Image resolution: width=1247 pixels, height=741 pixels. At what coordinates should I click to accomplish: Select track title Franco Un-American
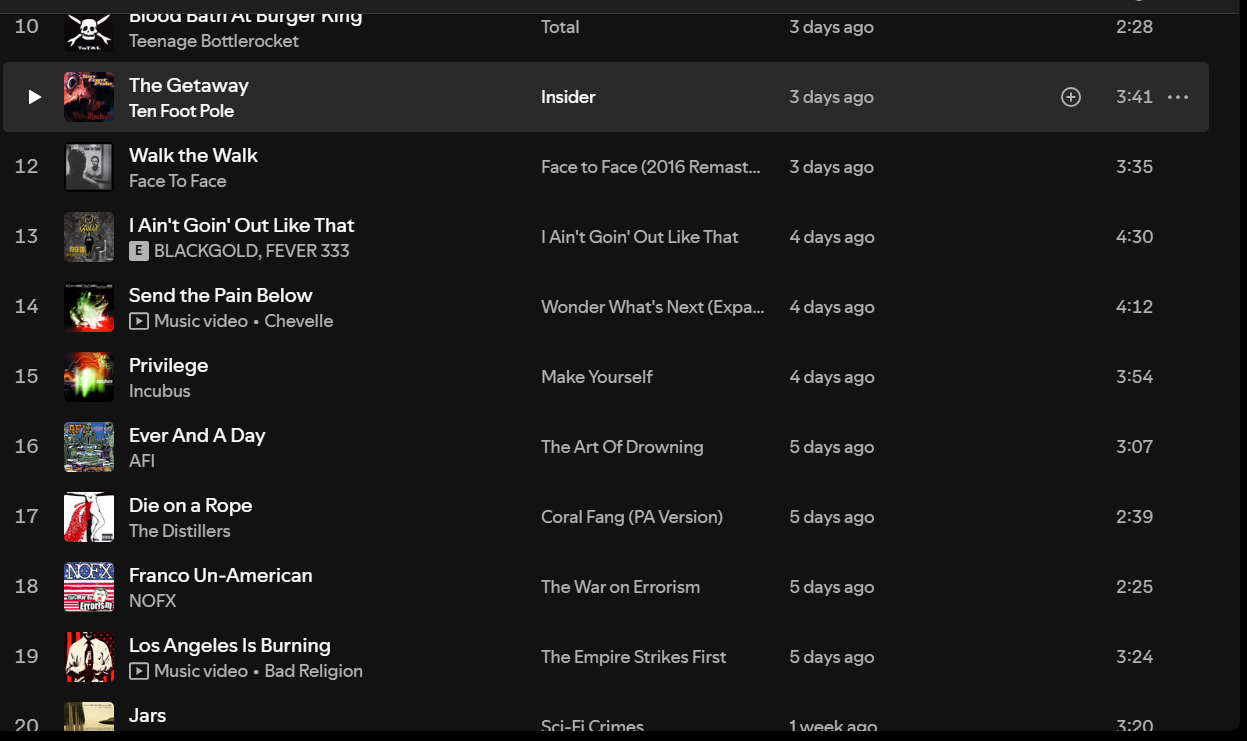point(220,575)
